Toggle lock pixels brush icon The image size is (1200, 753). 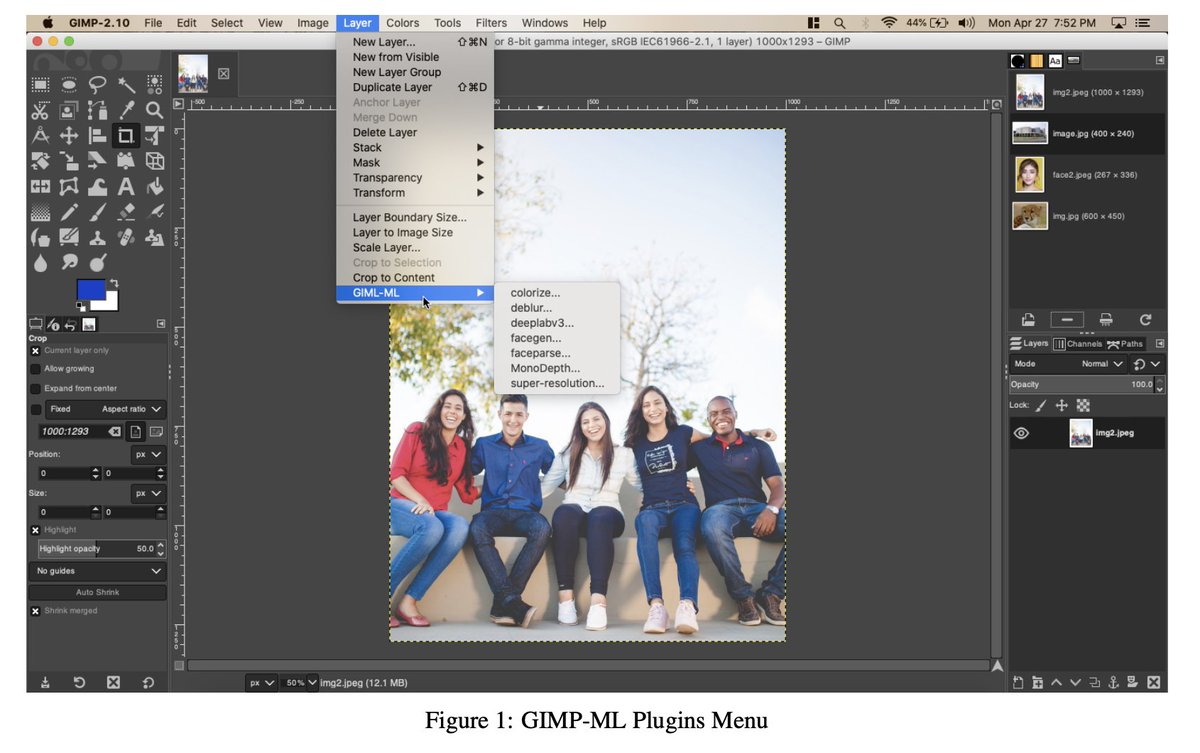pyautogui.click(x=1041, y=405)
